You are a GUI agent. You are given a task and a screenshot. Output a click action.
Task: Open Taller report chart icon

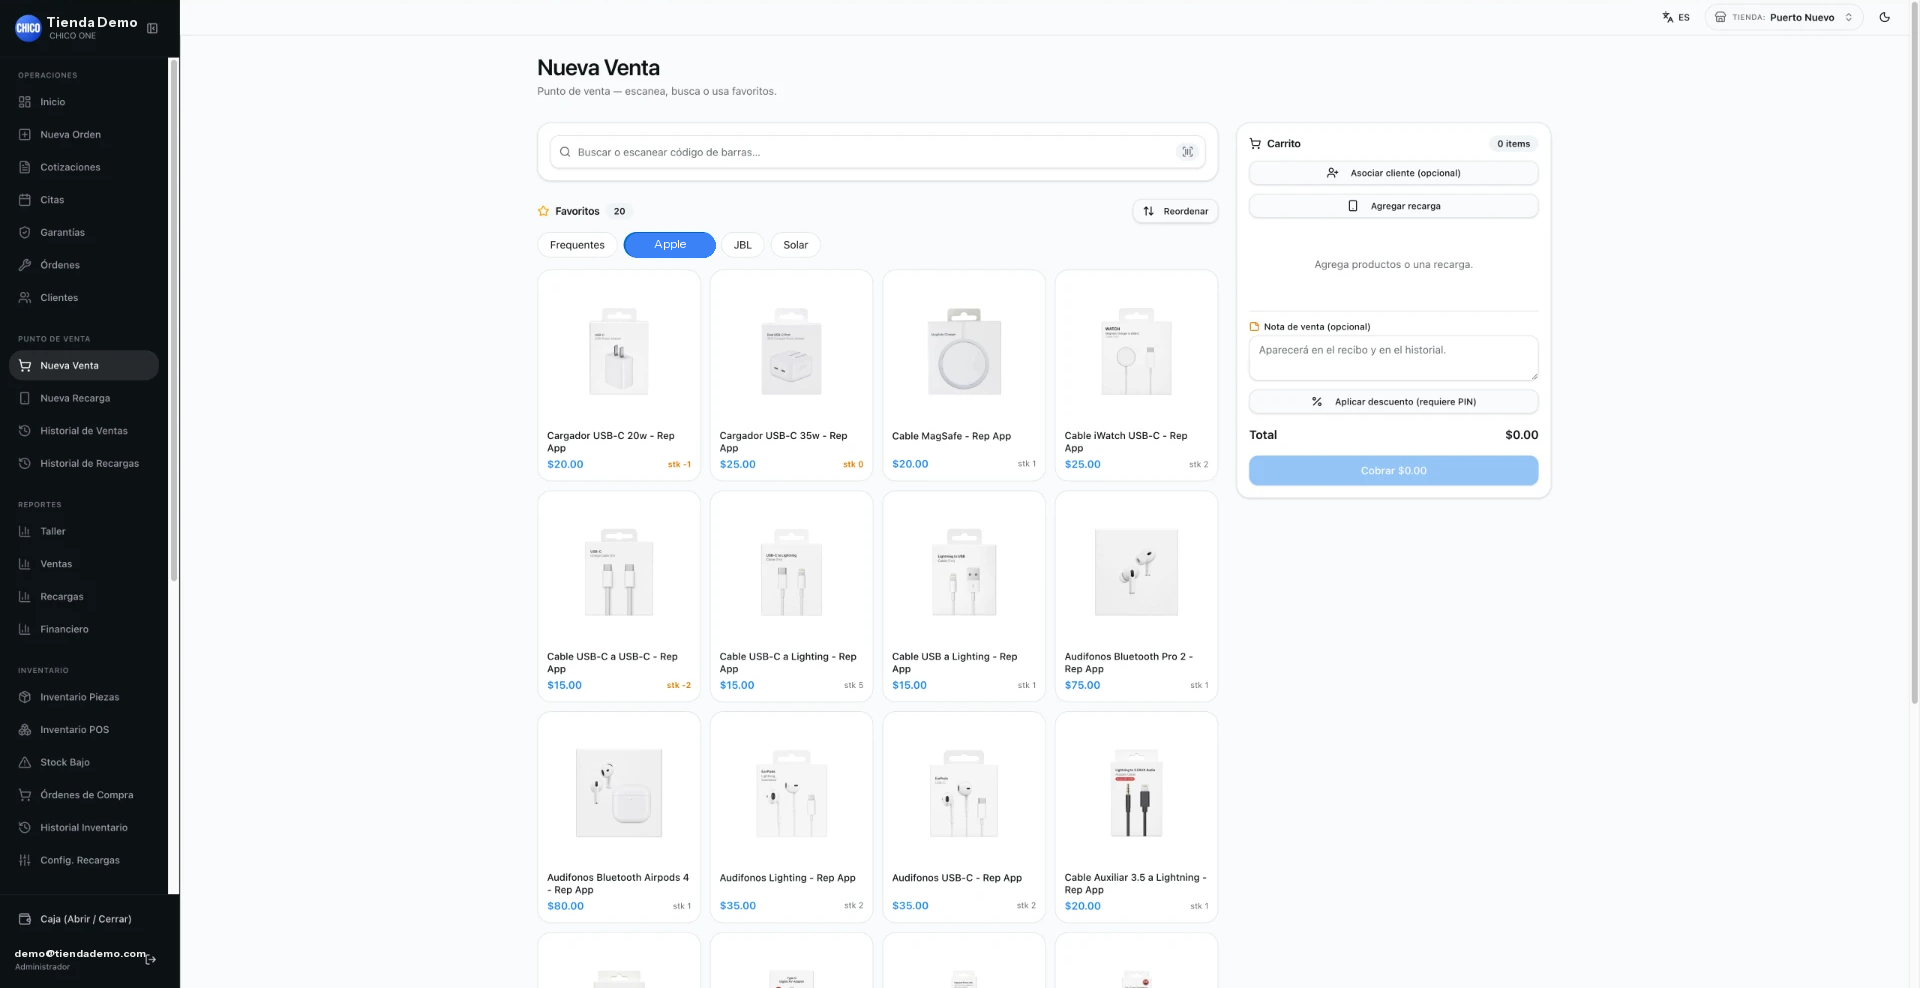coord(25,532)
